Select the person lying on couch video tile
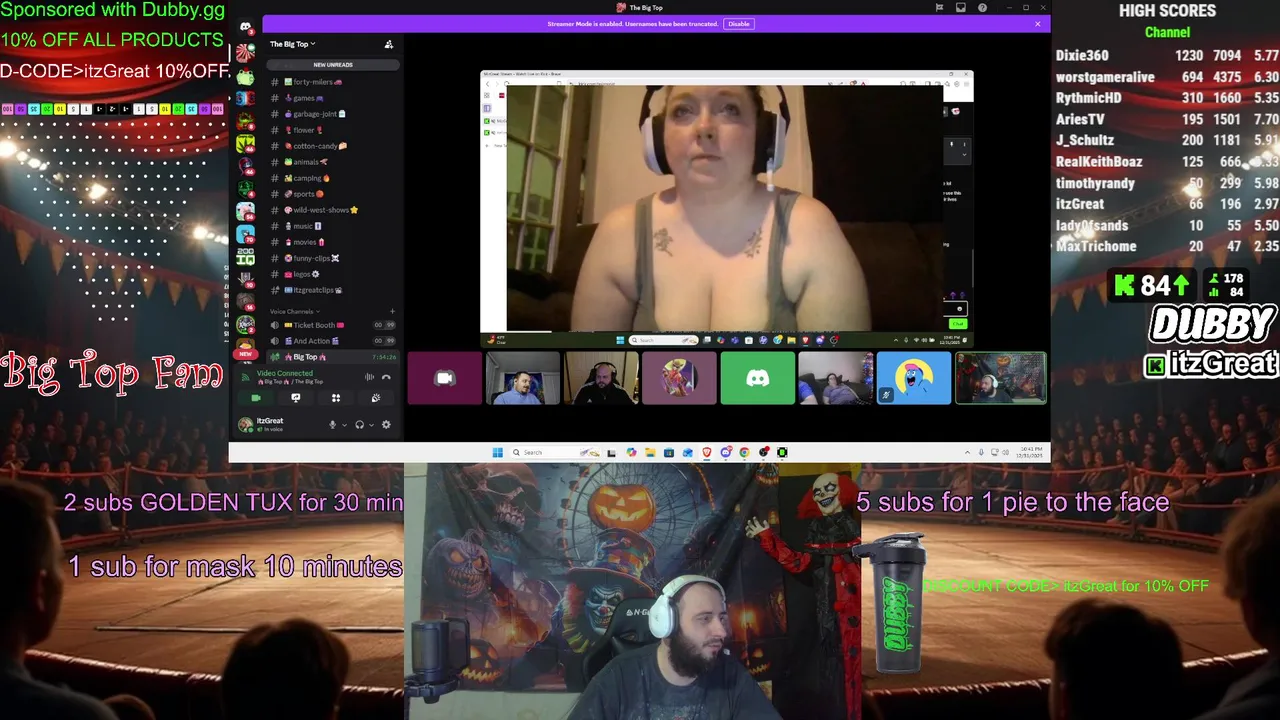 835,378
